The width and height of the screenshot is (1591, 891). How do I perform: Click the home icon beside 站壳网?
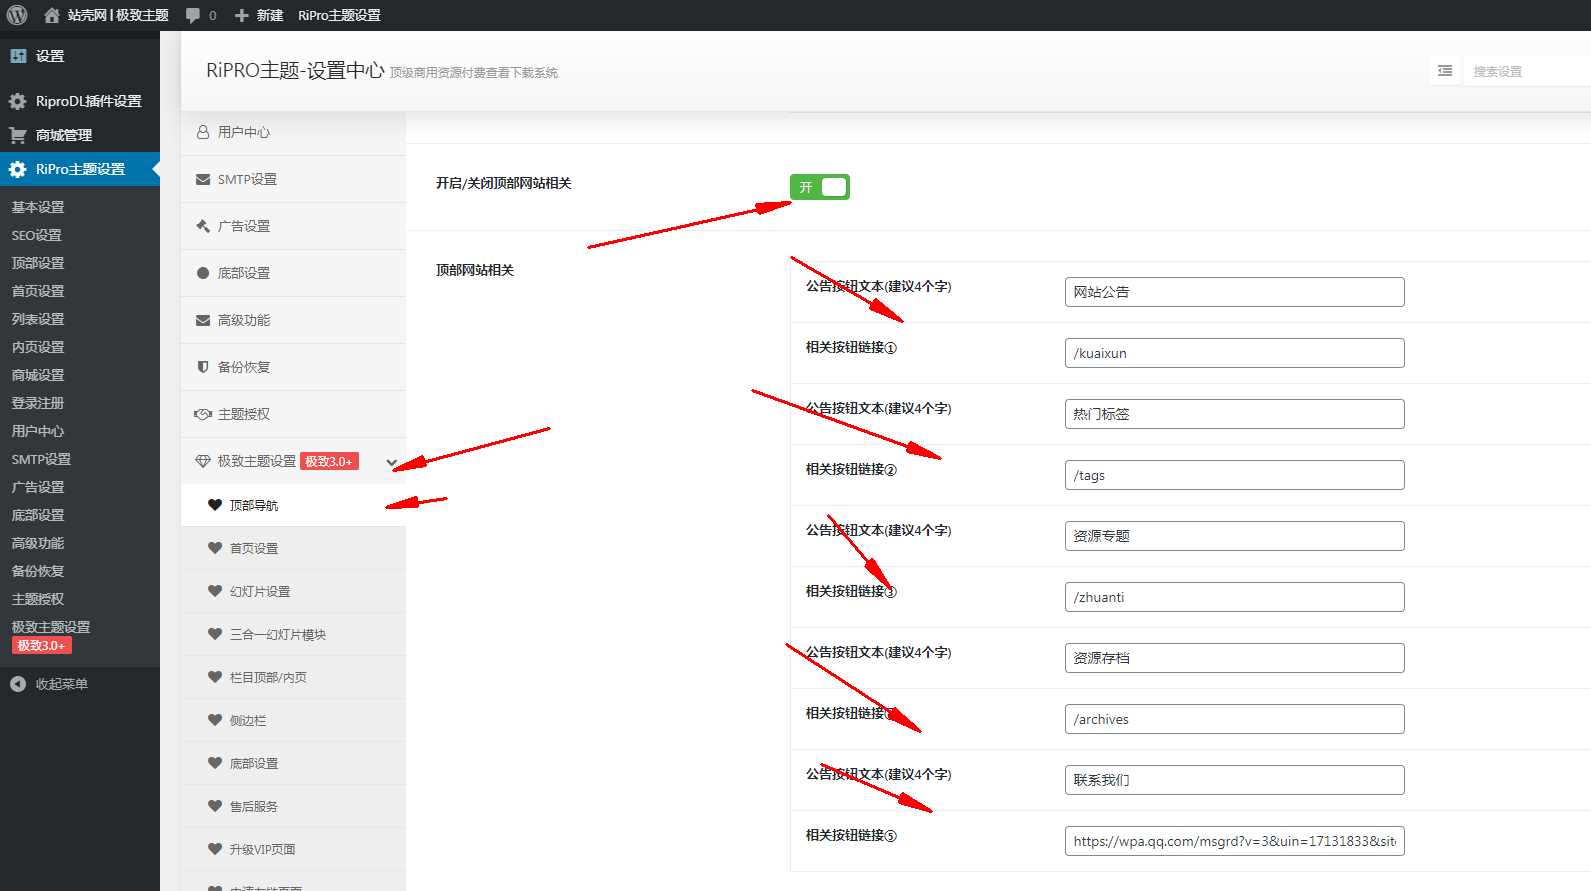click(52, 15)
